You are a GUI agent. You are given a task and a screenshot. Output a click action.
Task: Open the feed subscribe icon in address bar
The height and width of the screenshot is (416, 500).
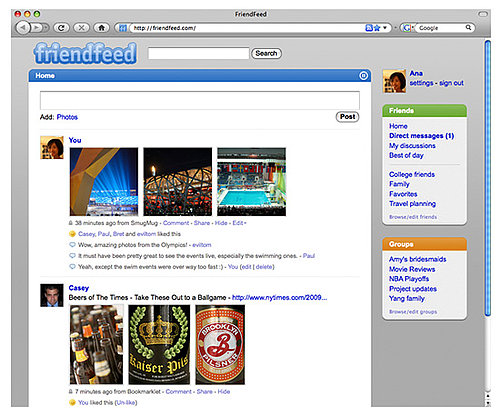click(369, 28)
